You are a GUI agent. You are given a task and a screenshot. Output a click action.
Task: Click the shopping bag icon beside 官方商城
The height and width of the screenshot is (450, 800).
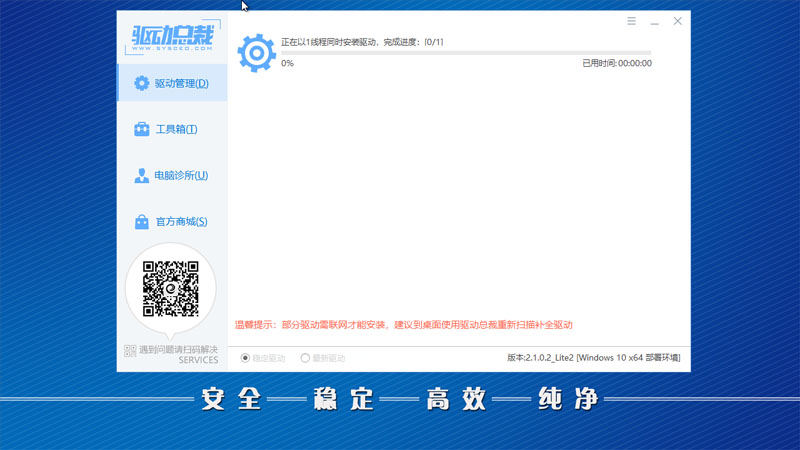tap(141, 221)
